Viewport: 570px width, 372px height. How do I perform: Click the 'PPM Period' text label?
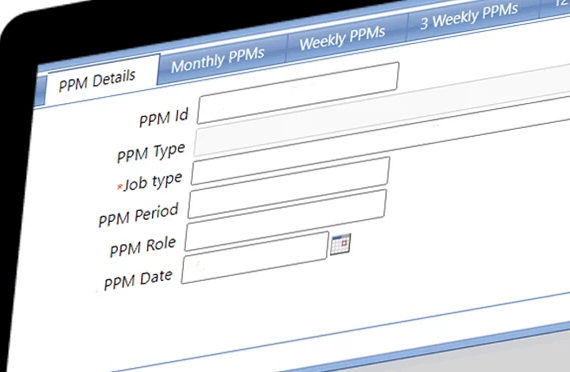click(x=139, y=215)
